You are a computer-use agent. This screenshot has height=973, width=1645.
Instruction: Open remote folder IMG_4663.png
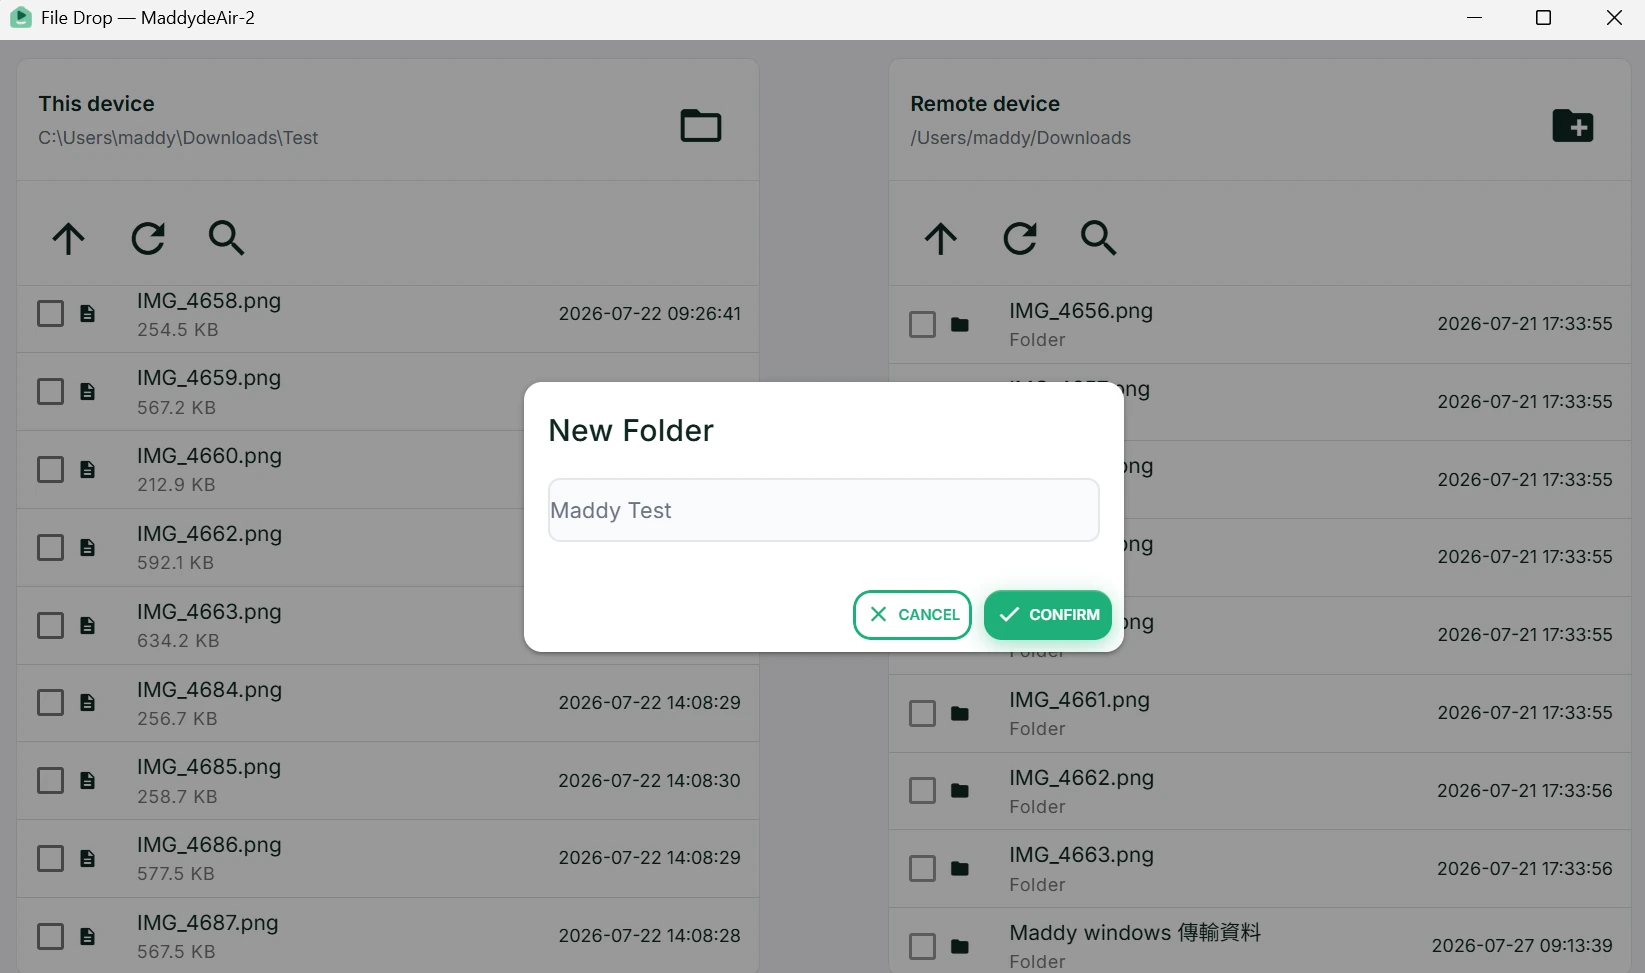[x=1081, y=855]
